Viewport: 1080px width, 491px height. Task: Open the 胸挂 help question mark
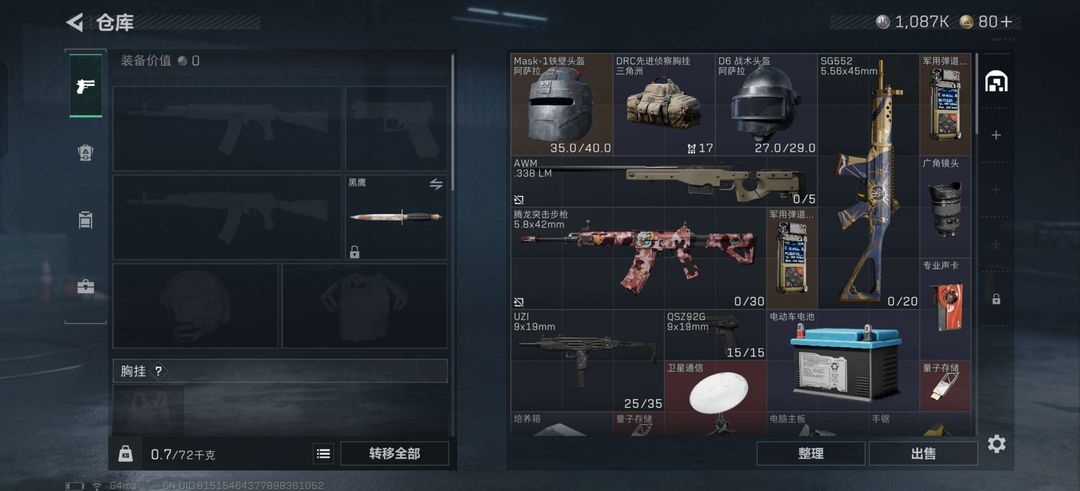tap(158, 371)
